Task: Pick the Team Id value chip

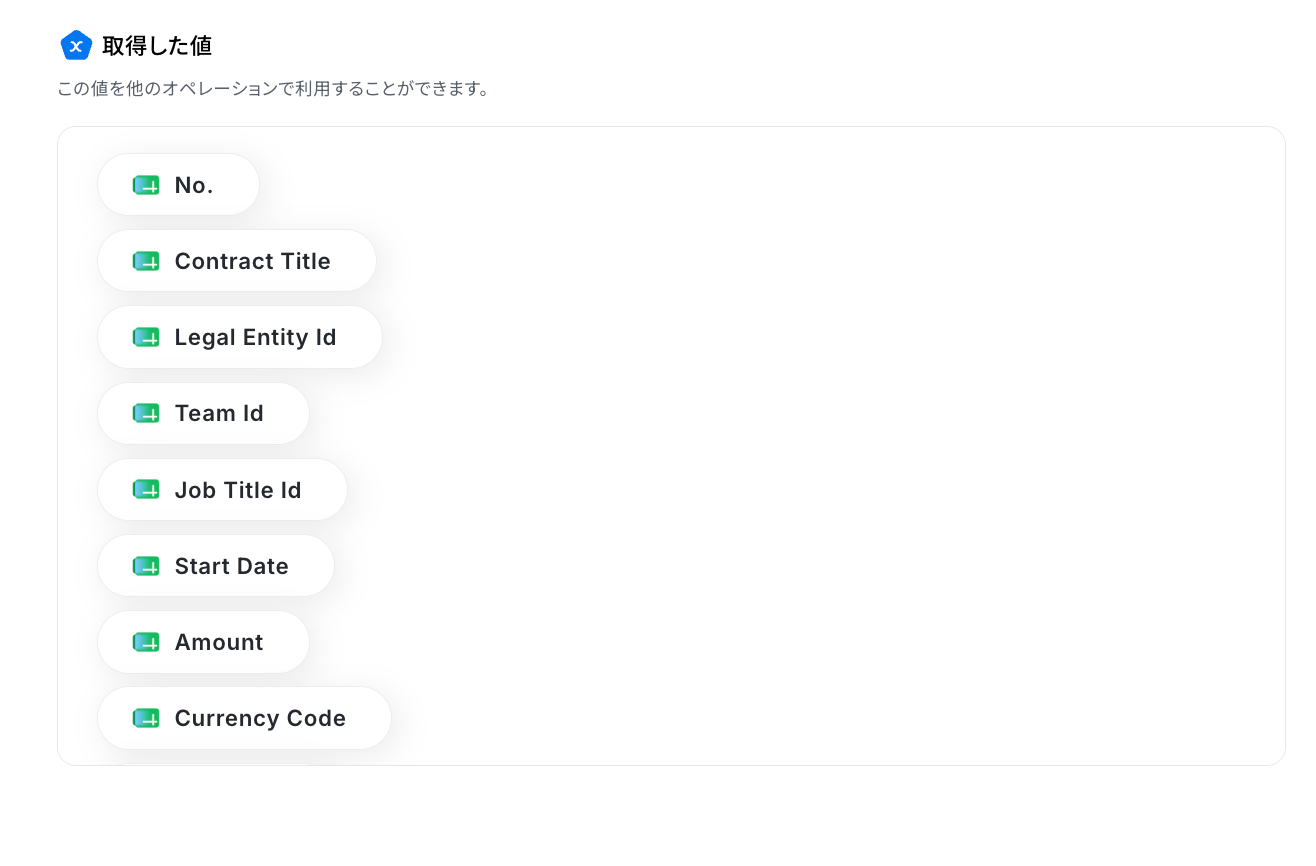Action: [203, 413]
